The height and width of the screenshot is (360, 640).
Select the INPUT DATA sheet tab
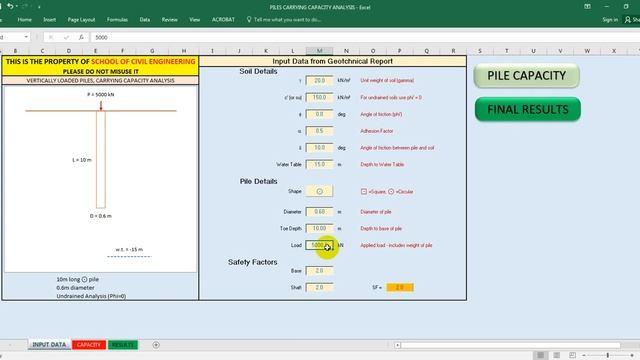49,345
